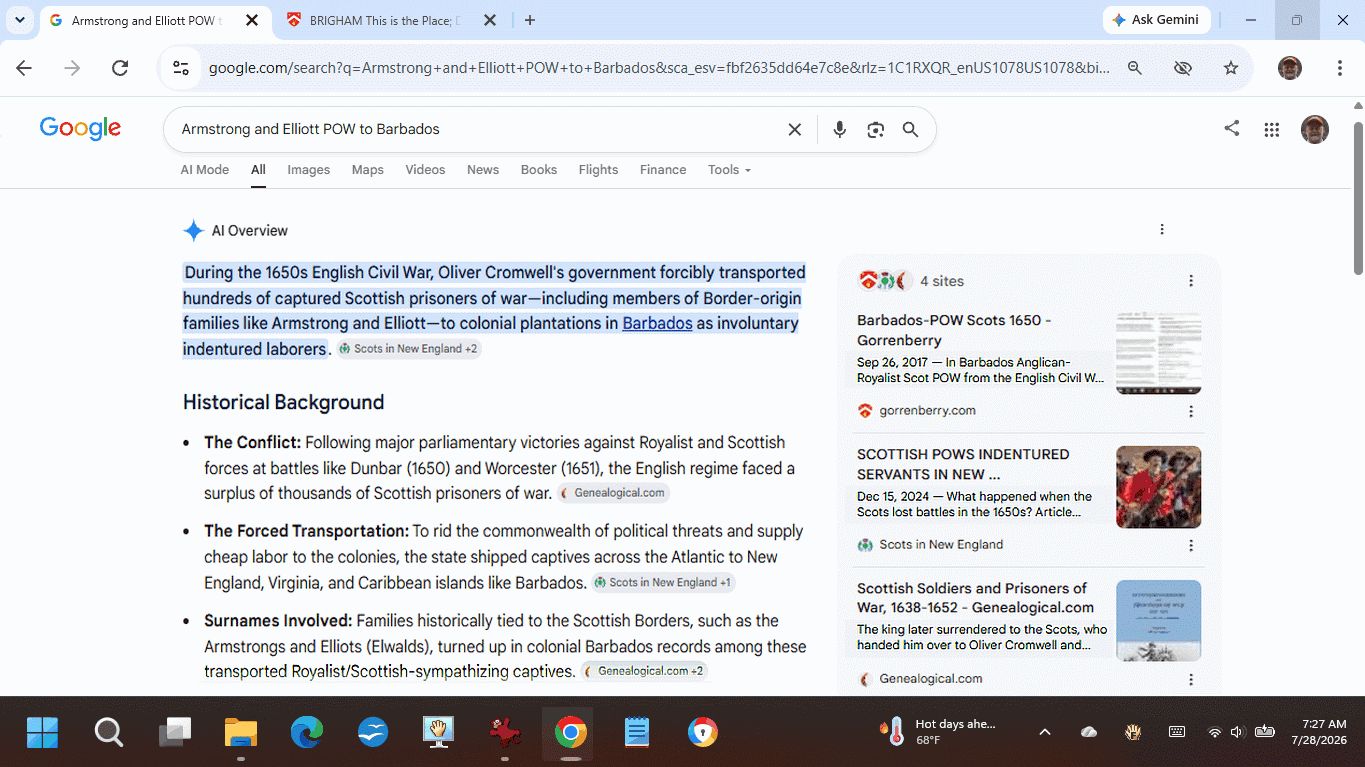This screenshot has height=767, width=1365.
Task: Open options for the Genealogical.com source card
Action: click(1191, 679)
